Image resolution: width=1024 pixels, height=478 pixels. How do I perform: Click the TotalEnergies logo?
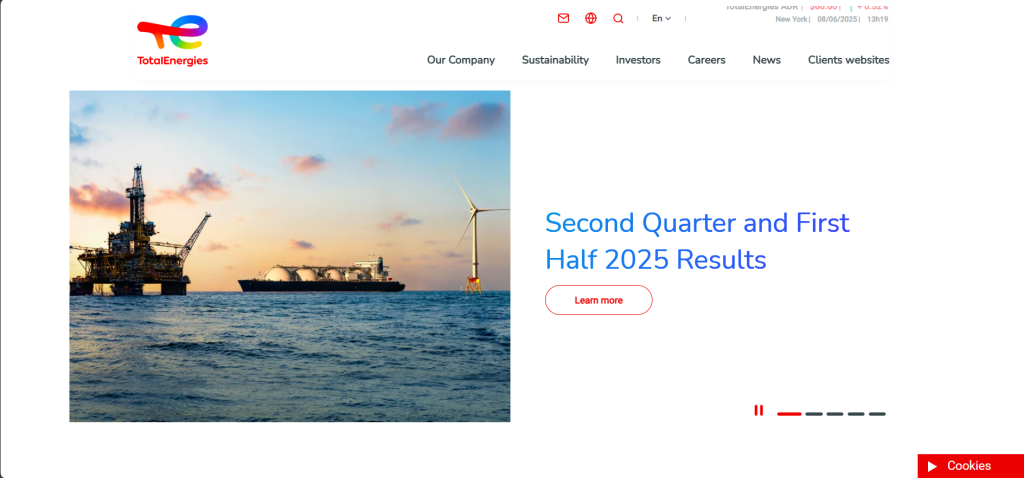[172, 40]
